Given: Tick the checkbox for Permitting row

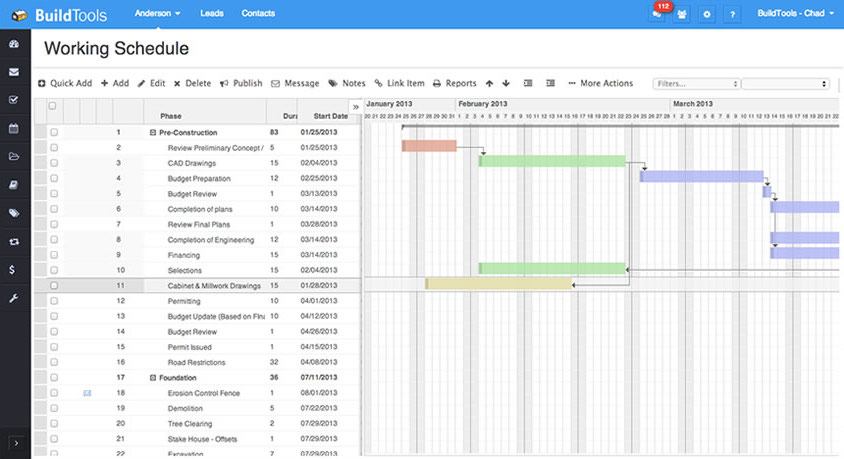Looking at the screenshot, I should point(54,301).
